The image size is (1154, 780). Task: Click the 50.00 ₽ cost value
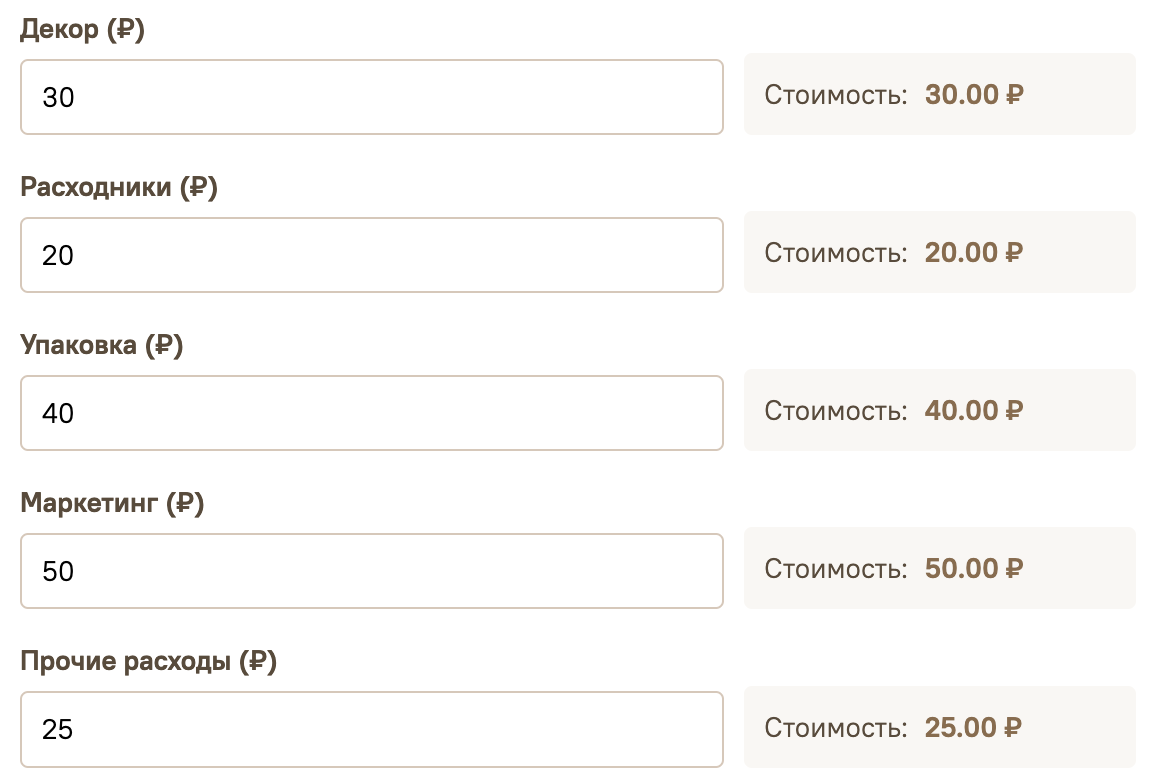click(x=974, y=568)
